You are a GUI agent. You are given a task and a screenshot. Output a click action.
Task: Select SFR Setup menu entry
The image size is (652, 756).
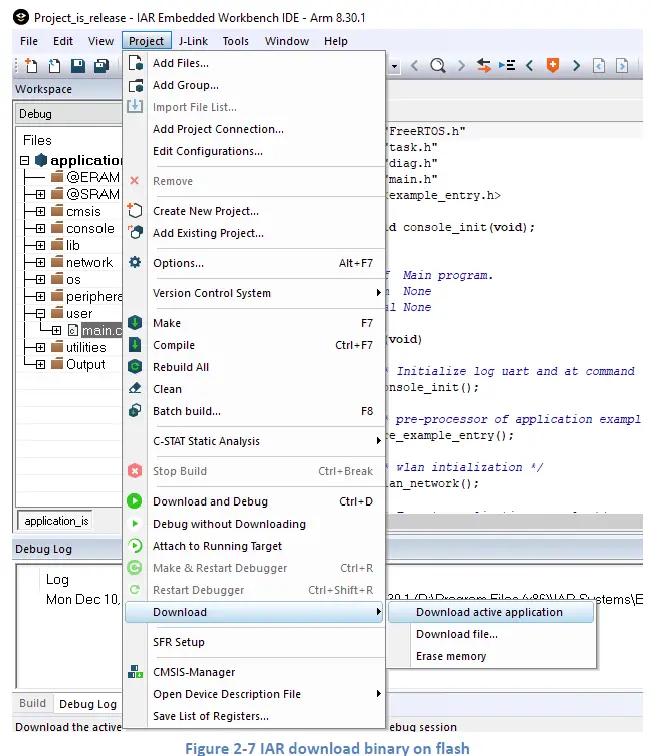254,642
